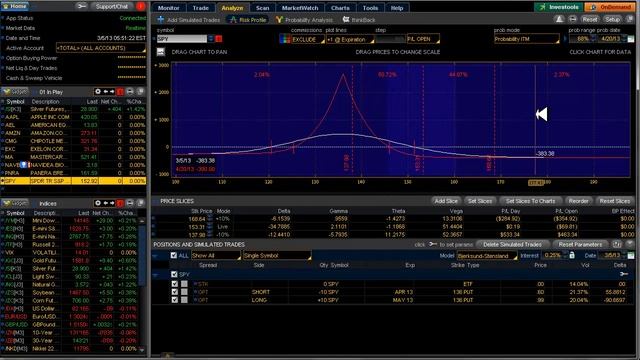Open the Tools tab
This screenshot has width=640, height=360.
[x=370, y=8]
